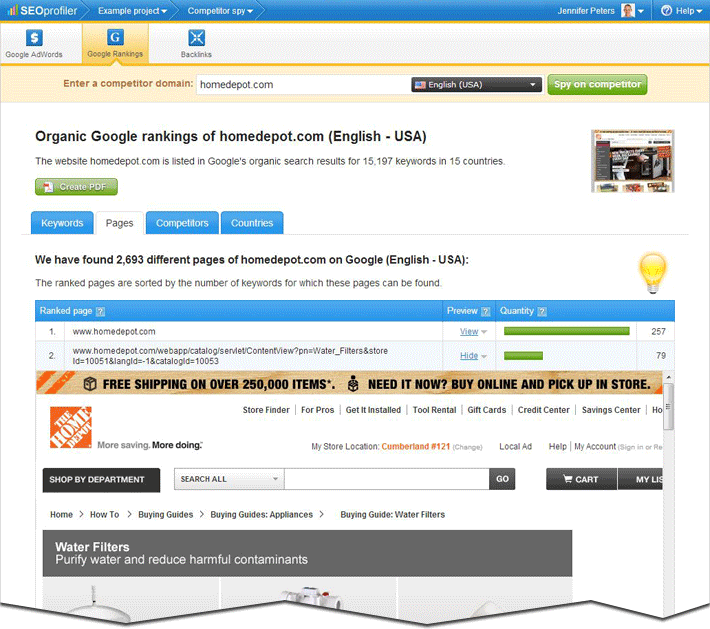Click For Pros link in preview

click(x=317, y=410)
